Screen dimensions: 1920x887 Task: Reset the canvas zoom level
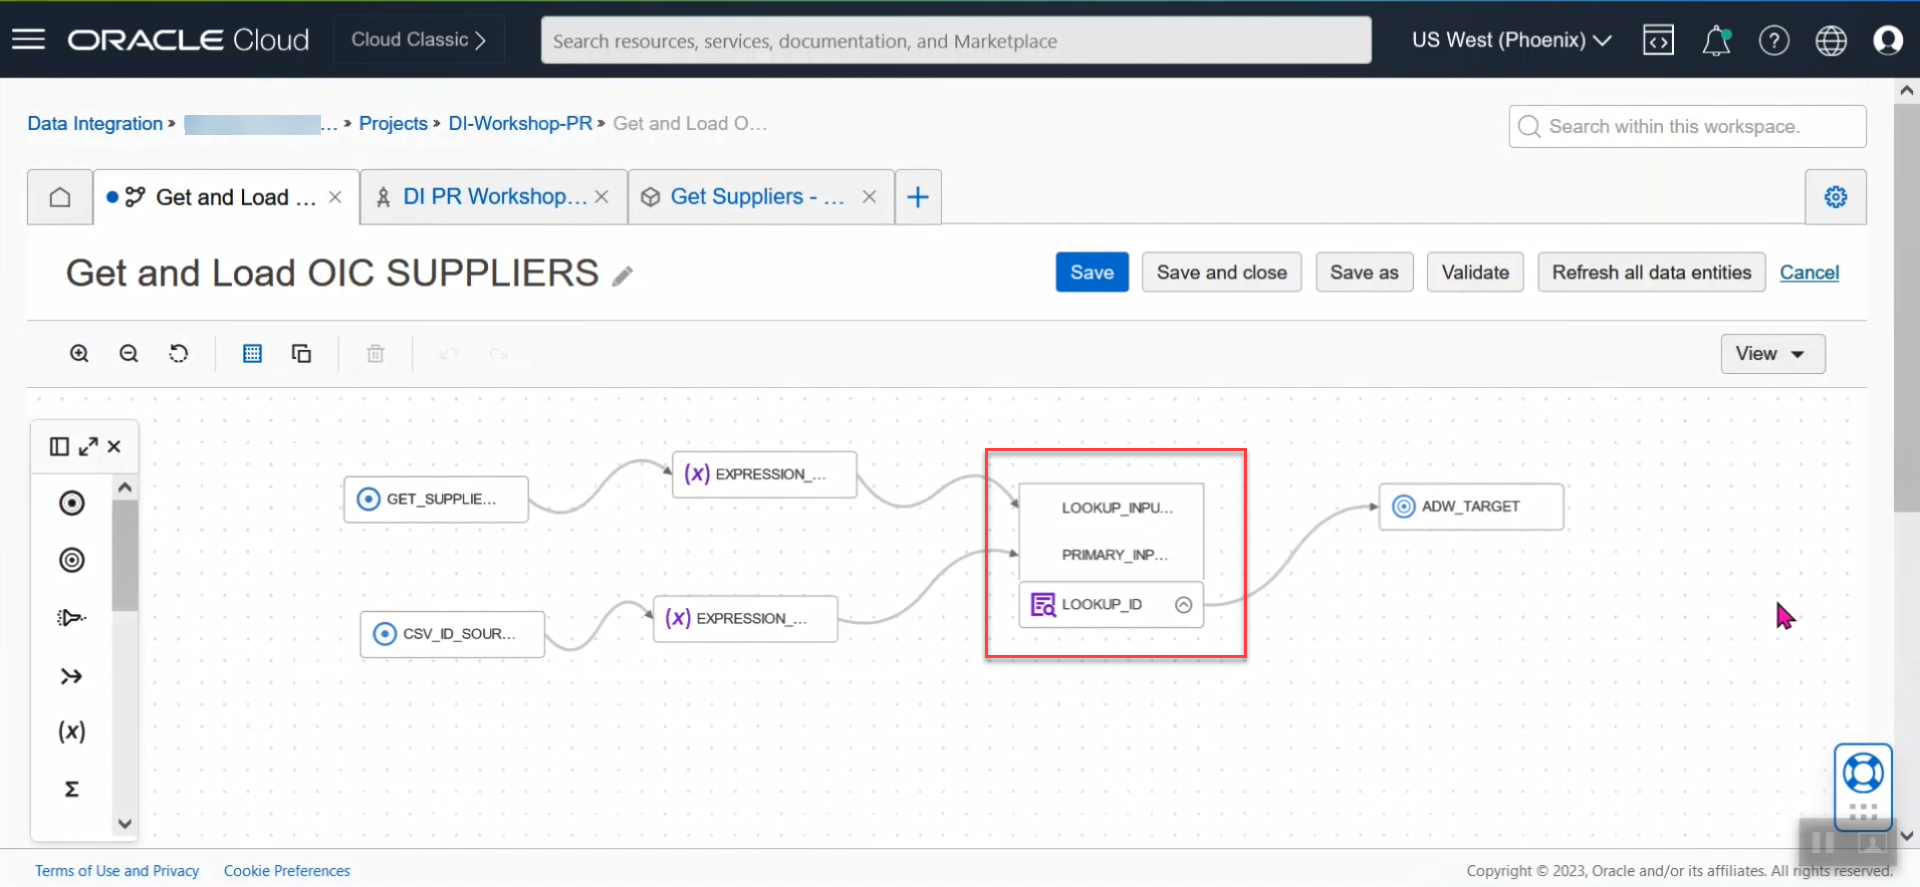coord(178,353)
